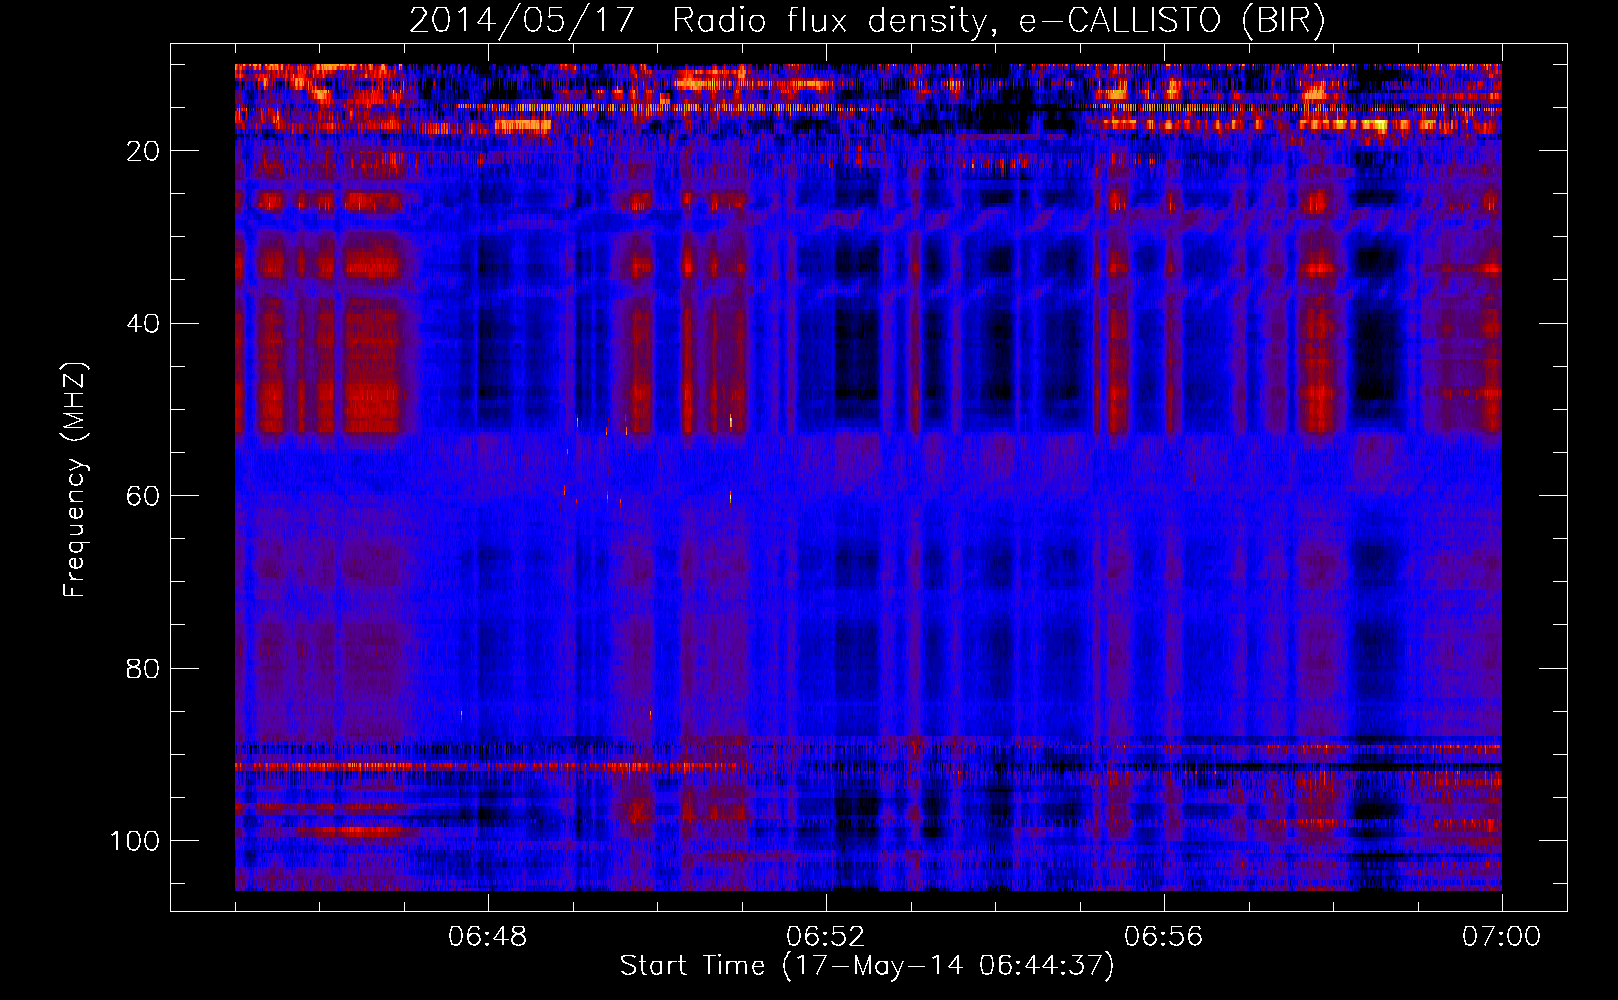Image resolution: width=1618 pixels, height=1000 pixels.
Task: Click the 06:48 time tick label
Action: [x=488, y=937]
